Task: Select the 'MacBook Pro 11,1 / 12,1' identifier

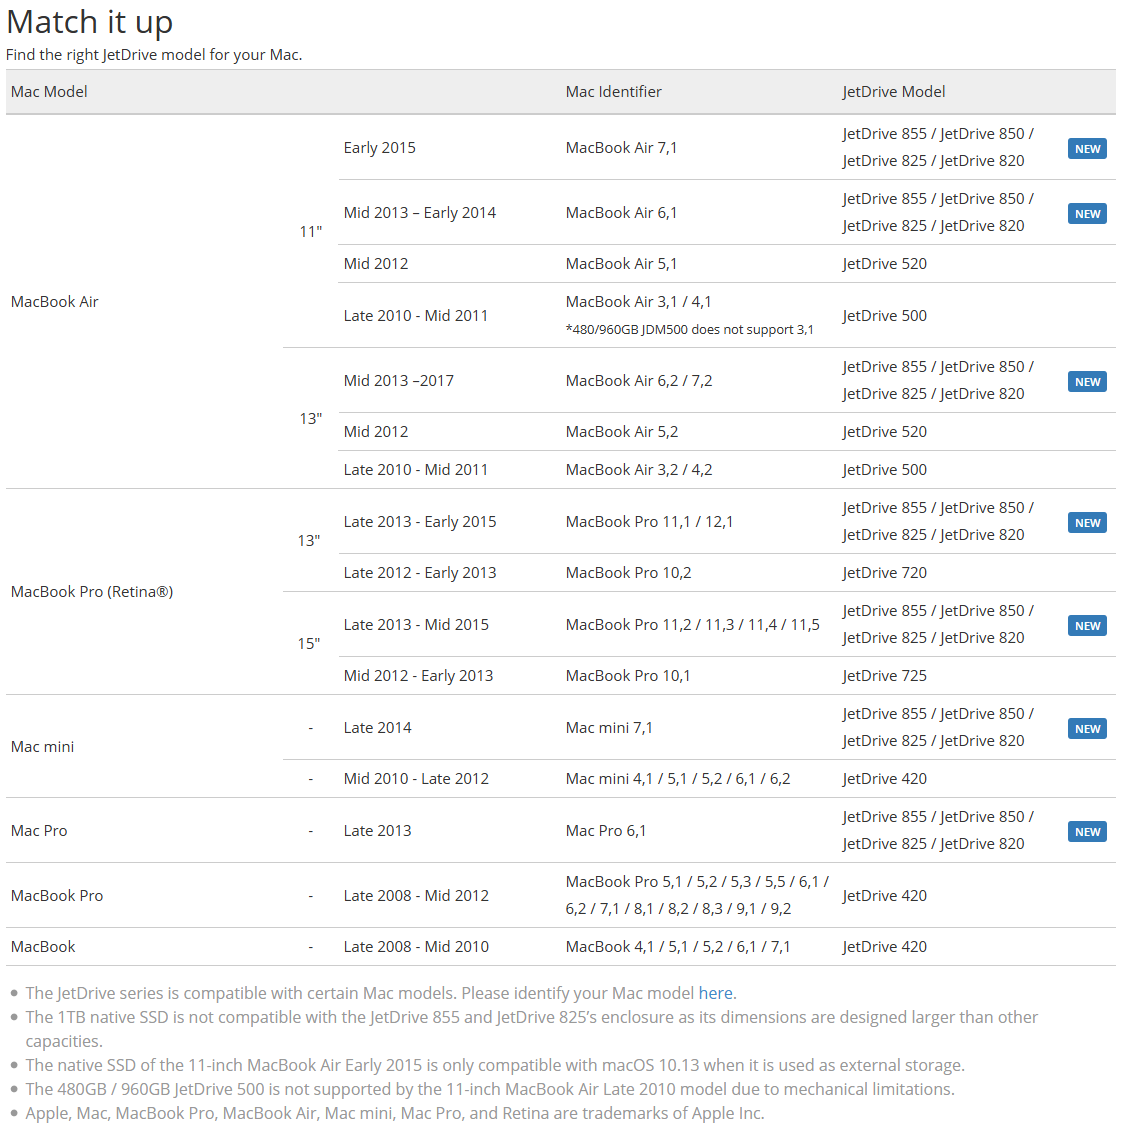Action: click(649, 522)
